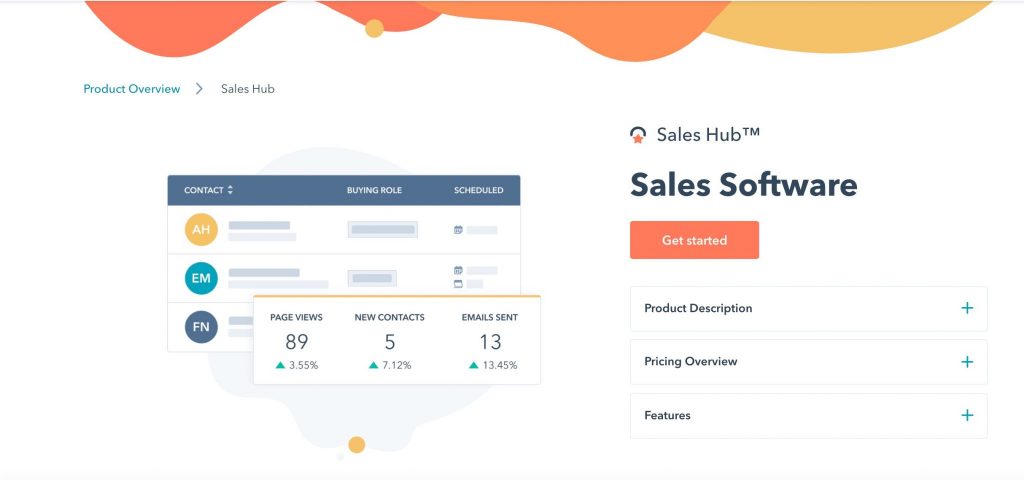Click the EM contact avatar
The image size is (1024, 480).
201,278
